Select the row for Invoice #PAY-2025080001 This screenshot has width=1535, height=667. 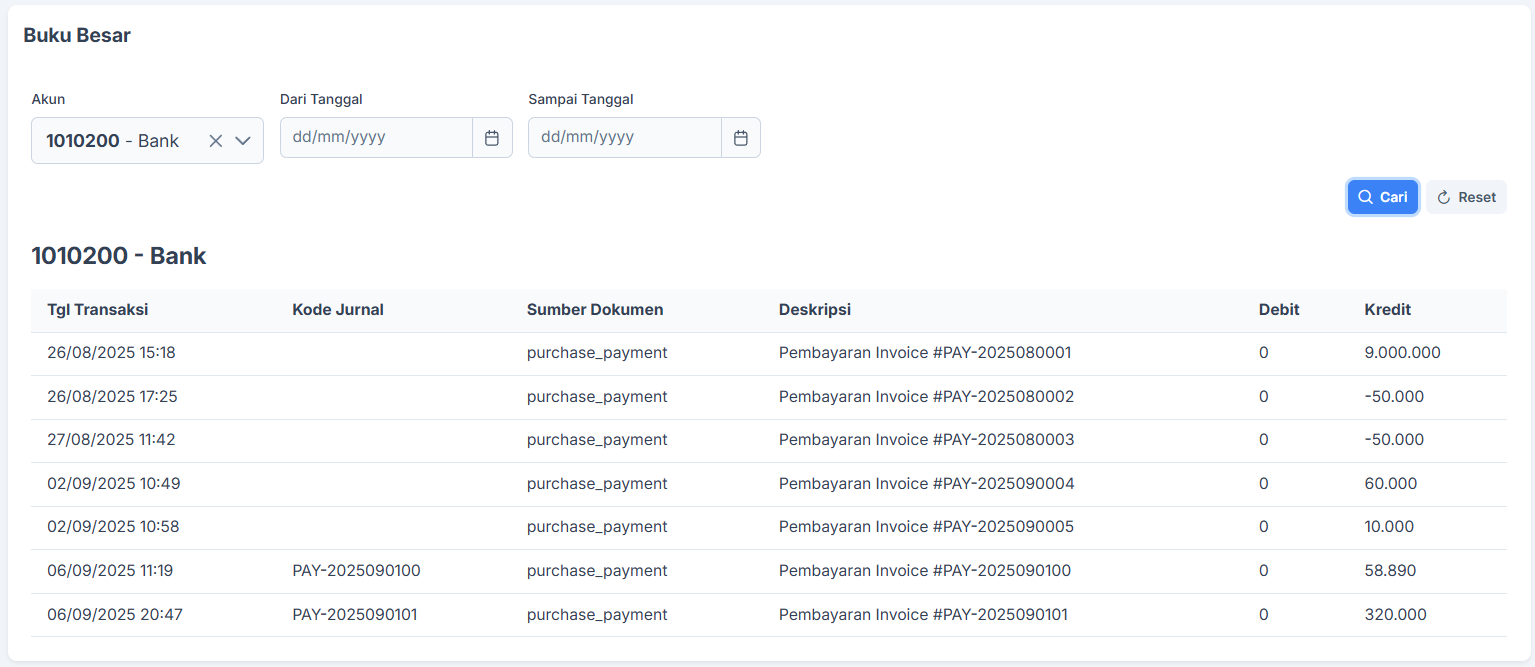click(925, 353)
